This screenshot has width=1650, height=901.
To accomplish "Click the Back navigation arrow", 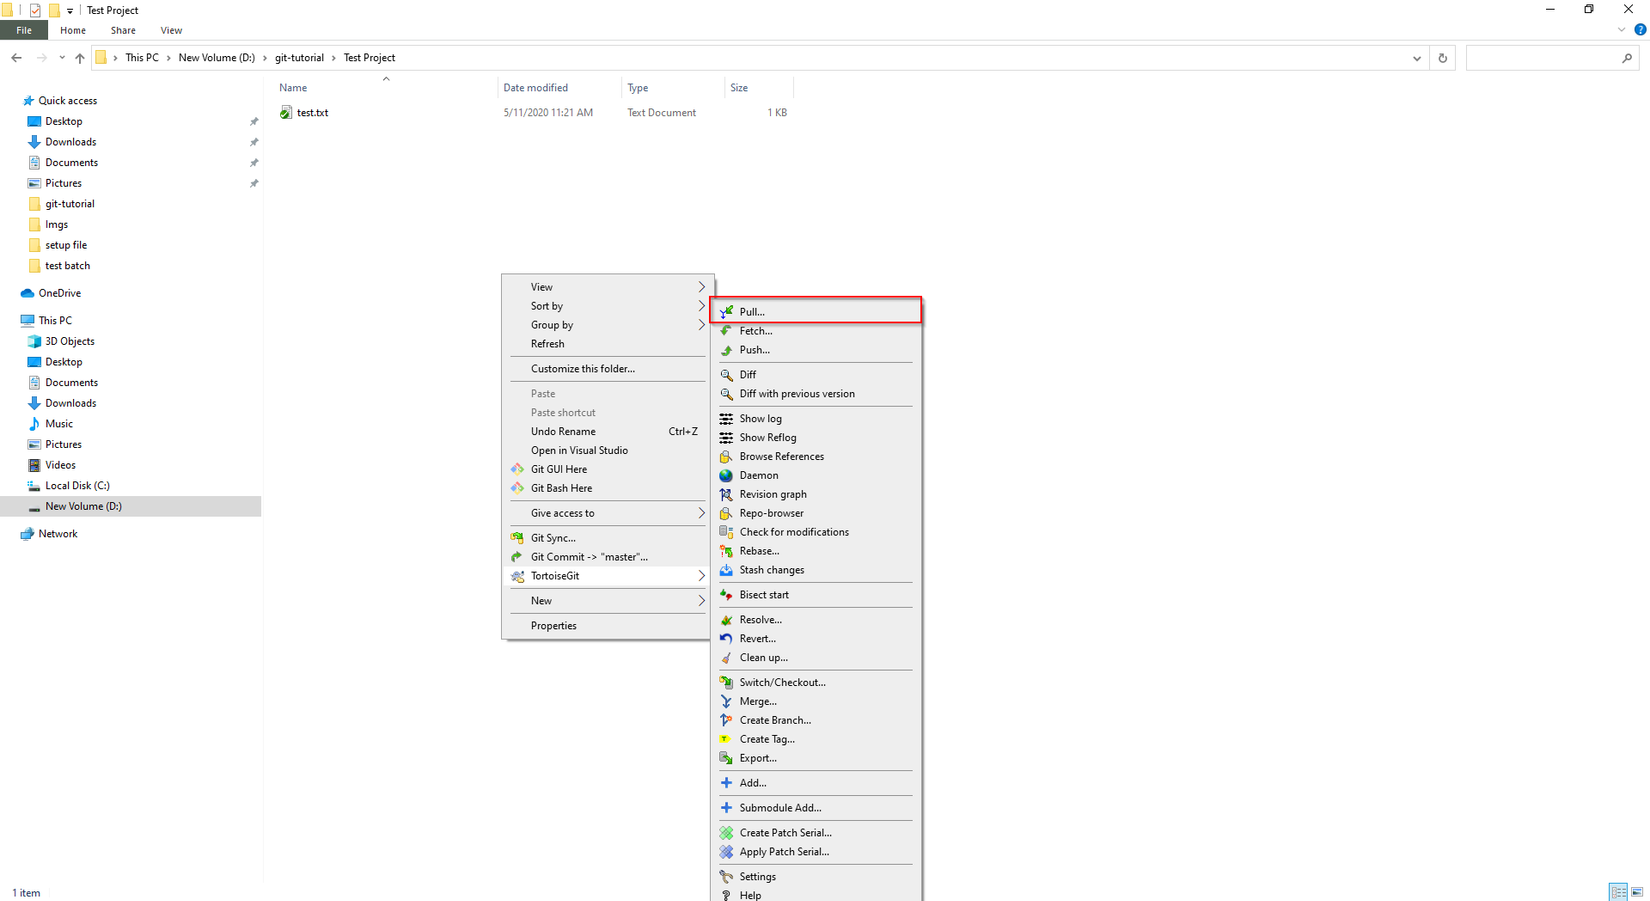I will tap(17, 58).
